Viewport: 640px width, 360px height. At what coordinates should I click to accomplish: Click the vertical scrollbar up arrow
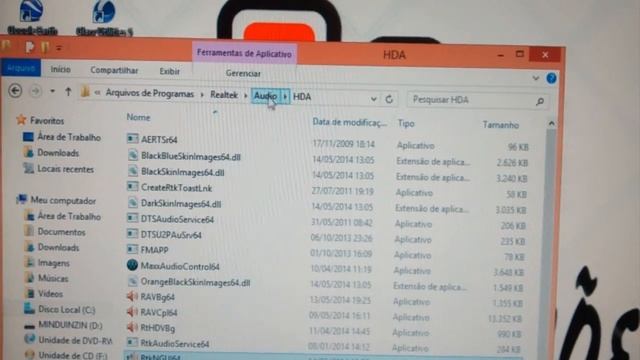[551, 123]
